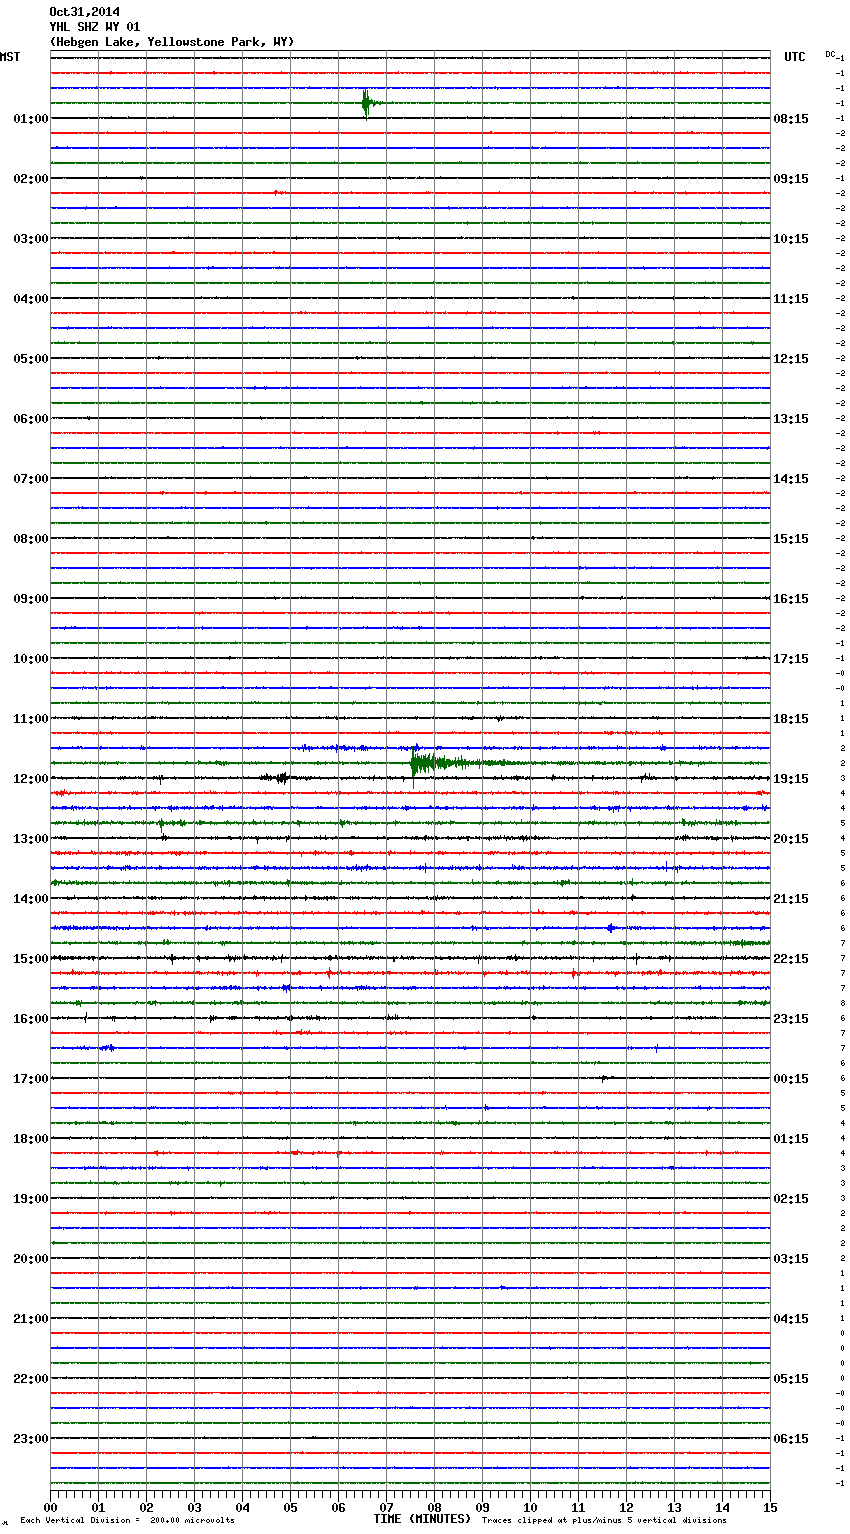Click minute axis tick label 05
850x1534 pixels.
coord(291,1506)
